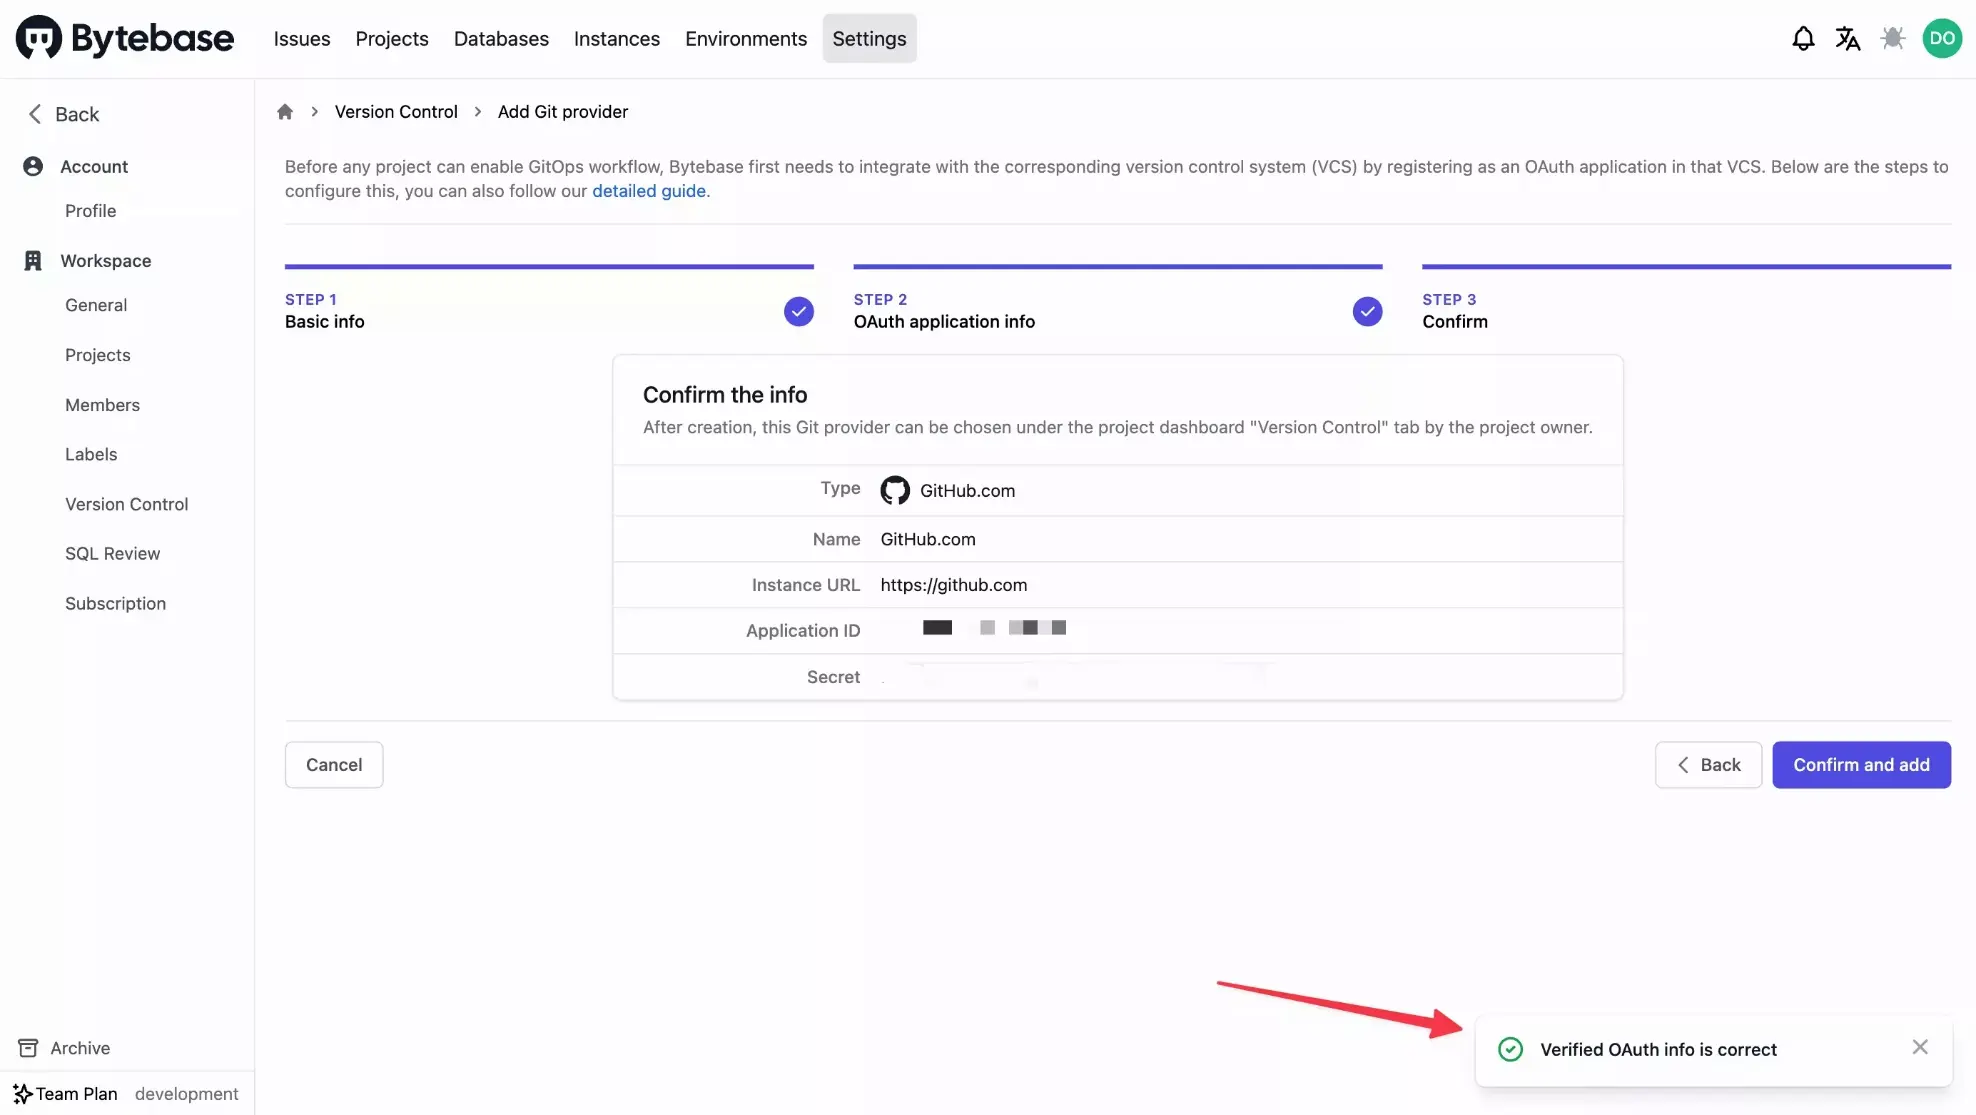Open Labels settings

pyautogui.click(x=91, y=454)
